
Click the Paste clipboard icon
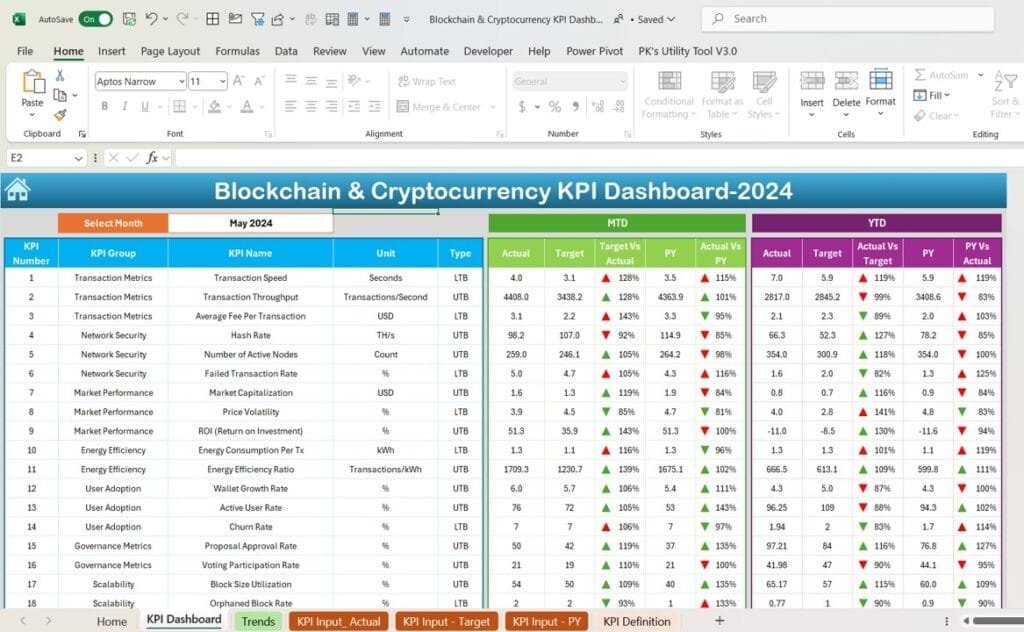(x=33, y=83)
